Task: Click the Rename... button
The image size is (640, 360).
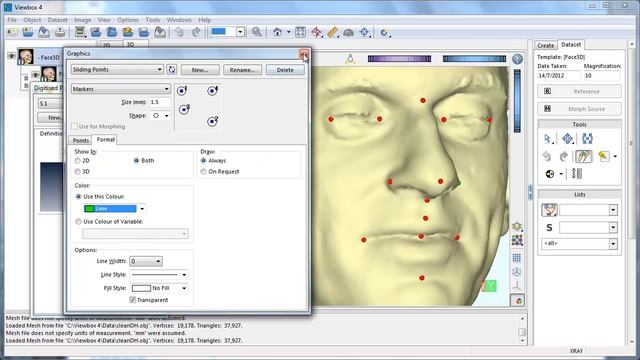Action: click(x=242, y=70)
